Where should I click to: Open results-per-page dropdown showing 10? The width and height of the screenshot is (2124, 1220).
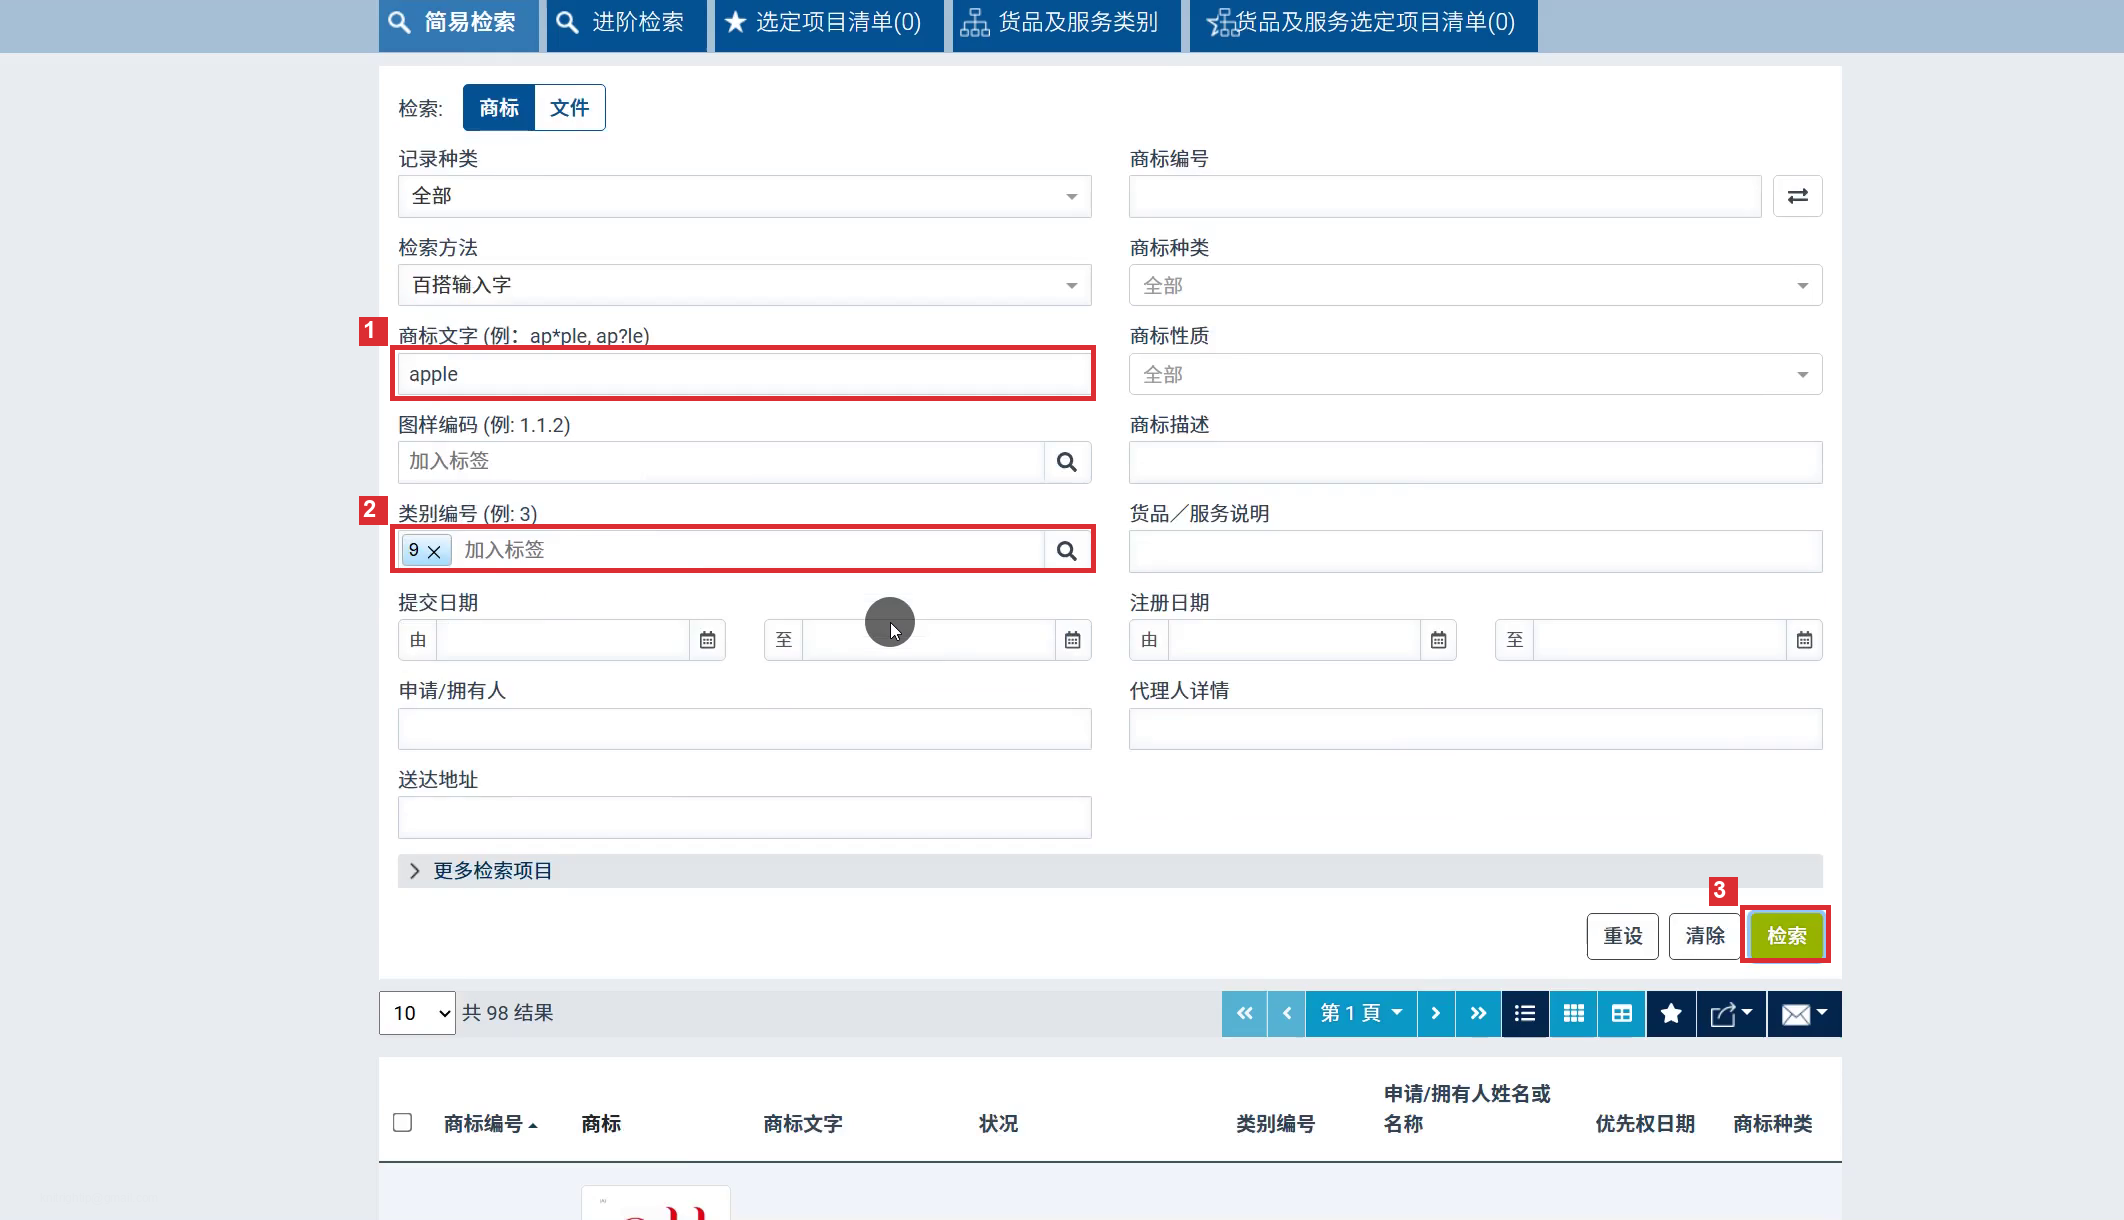click(x=417, y=1013)
